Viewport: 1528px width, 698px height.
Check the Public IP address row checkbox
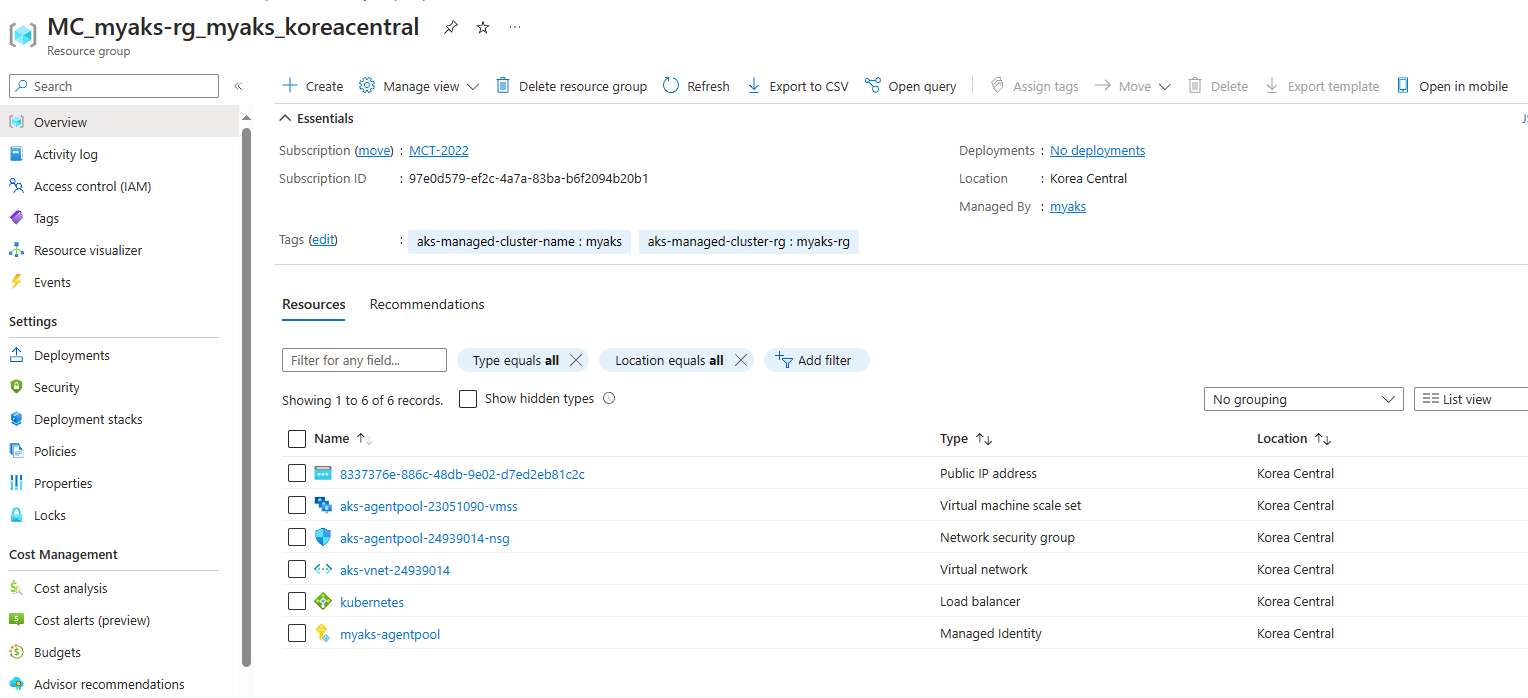(297, 473)
